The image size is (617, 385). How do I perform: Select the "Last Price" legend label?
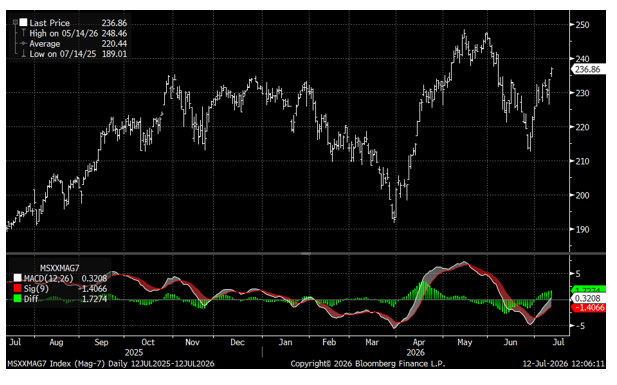50,23
